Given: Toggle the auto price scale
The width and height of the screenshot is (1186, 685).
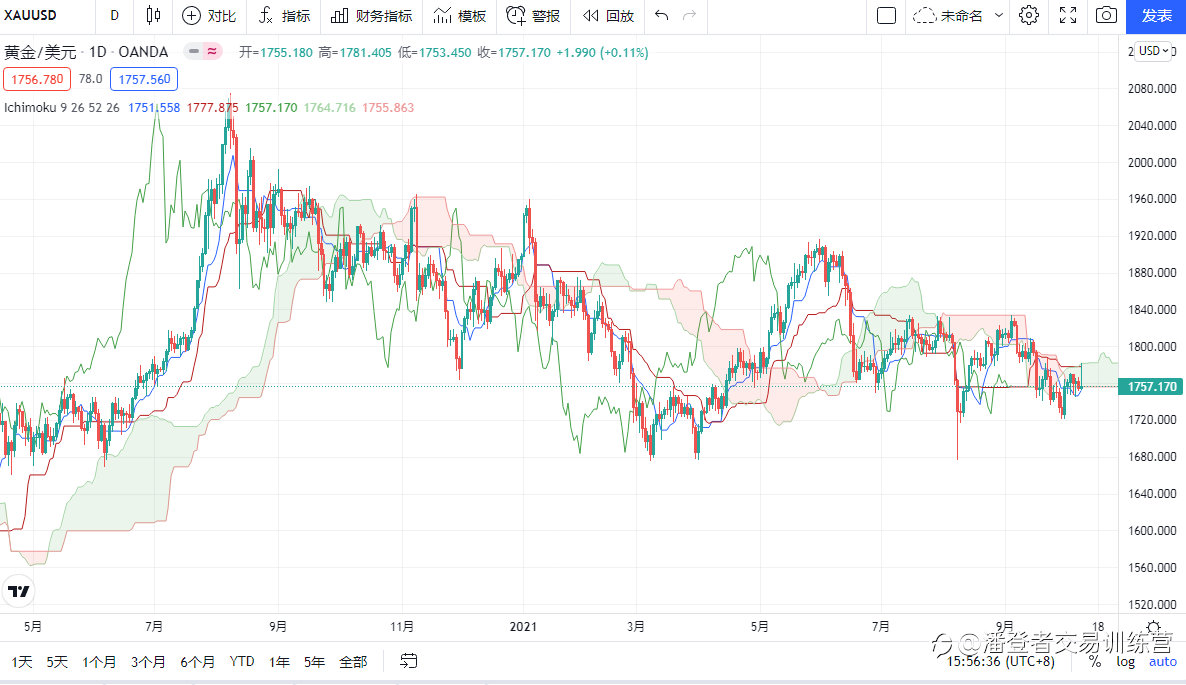Looking at the screenshot, I should coord(1162,661).
